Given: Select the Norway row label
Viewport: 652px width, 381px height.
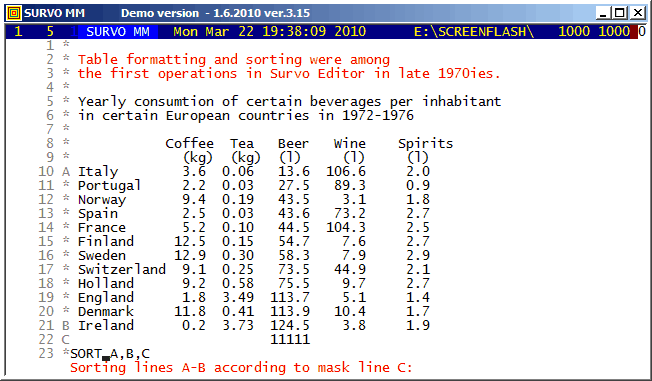Looking at the screenshot, I should (x=102, y=200).
